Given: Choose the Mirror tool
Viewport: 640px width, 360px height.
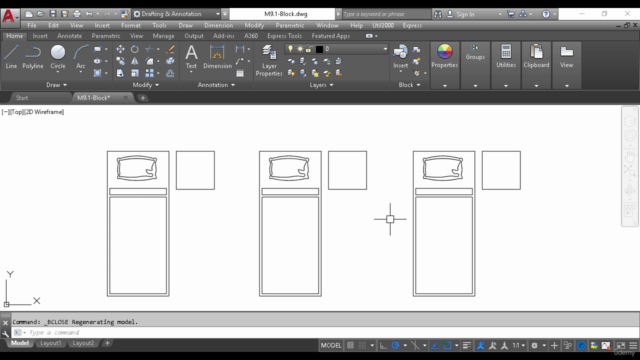Looking at the screenshot, I should pos(135,61).
